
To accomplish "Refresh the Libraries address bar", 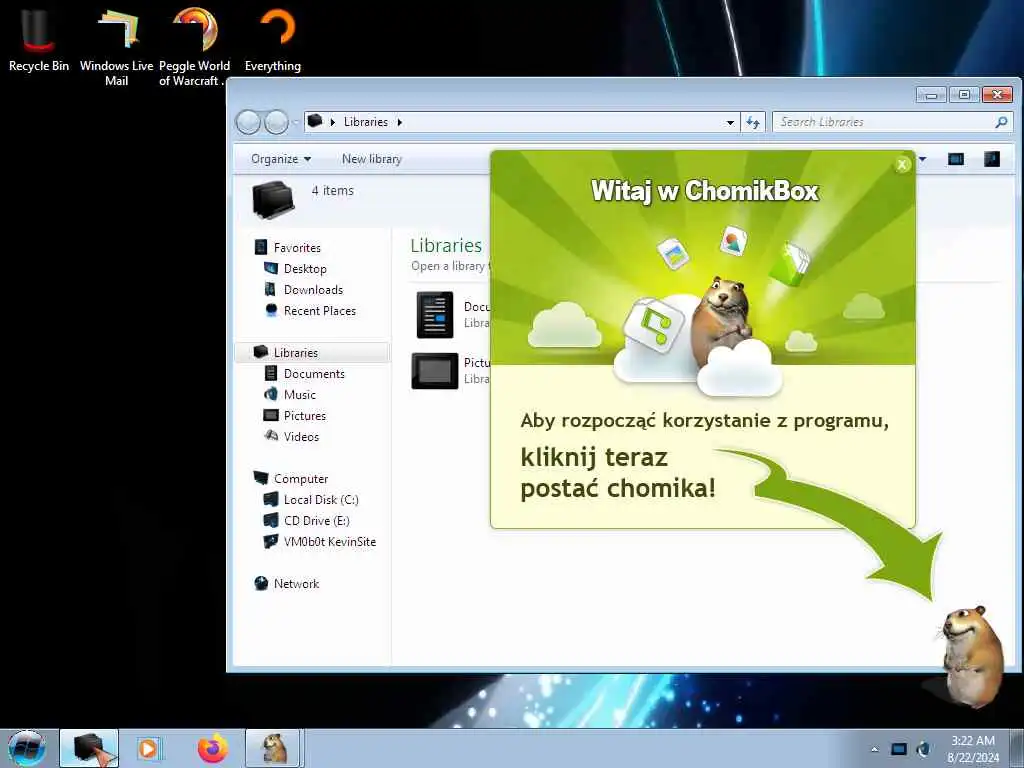I will pyautogui.click(x=753, y=122).
